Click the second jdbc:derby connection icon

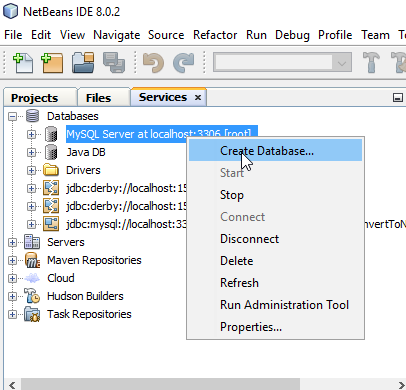point(51,206)
